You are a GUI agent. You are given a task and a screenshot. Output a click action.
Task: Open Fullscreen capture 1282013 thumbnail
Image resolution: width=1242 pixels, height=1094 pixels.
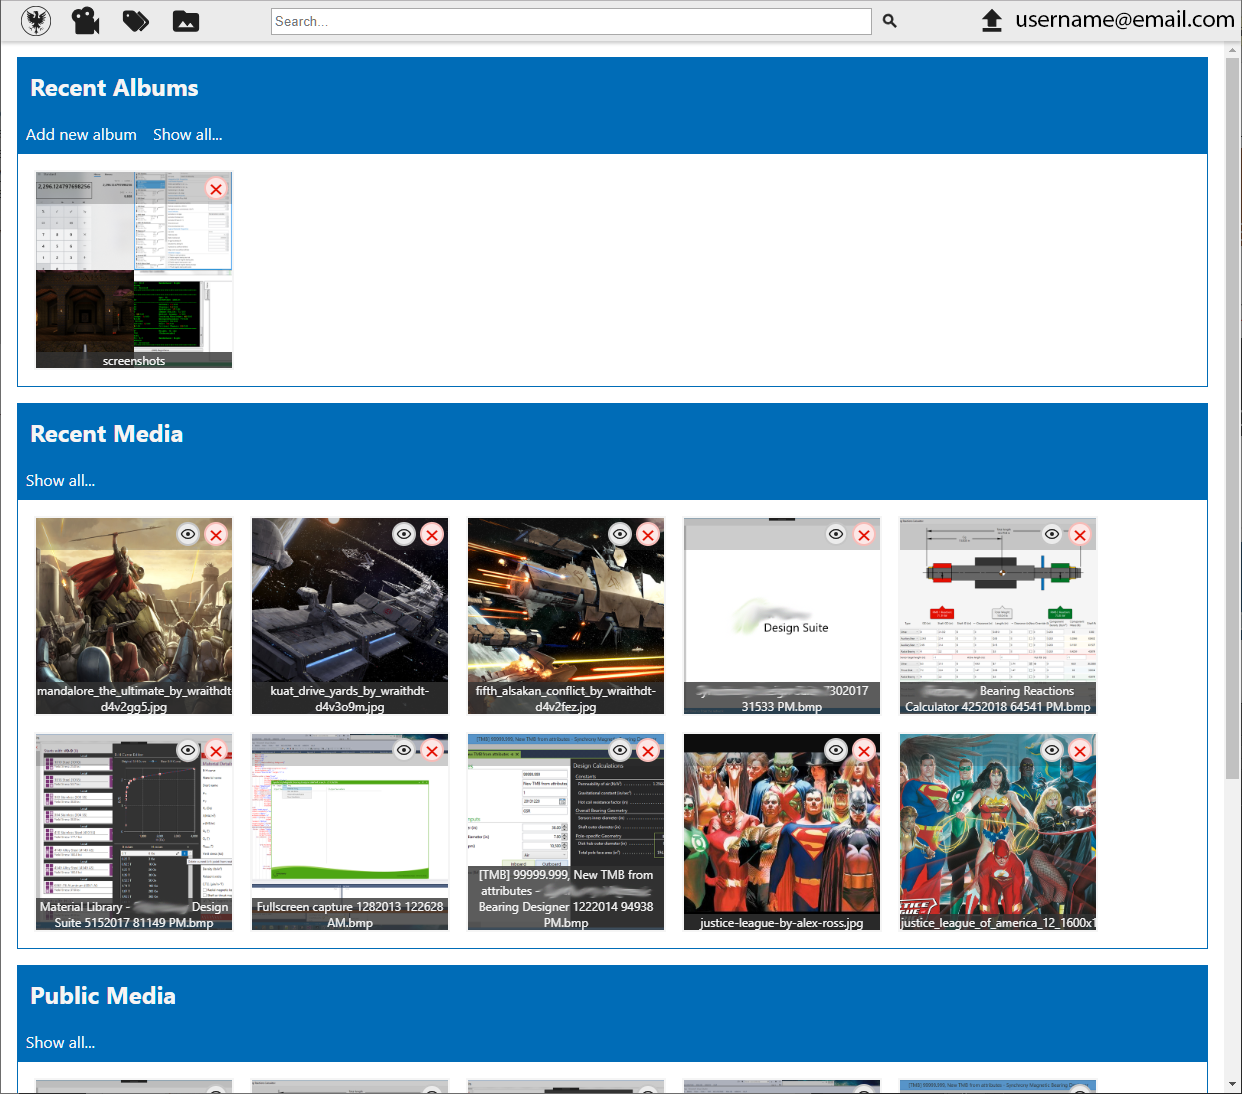[x=350, y=832]
